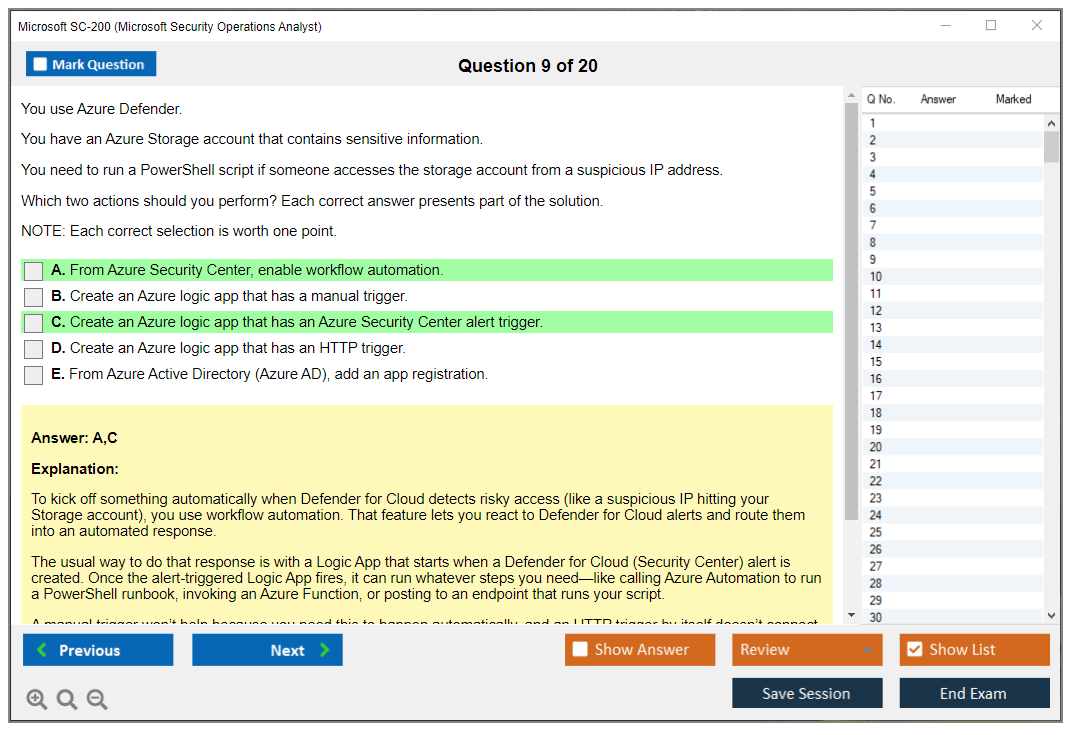Toggle the Show Answer checkbox
1075x735 pixels.
point(580,650)
